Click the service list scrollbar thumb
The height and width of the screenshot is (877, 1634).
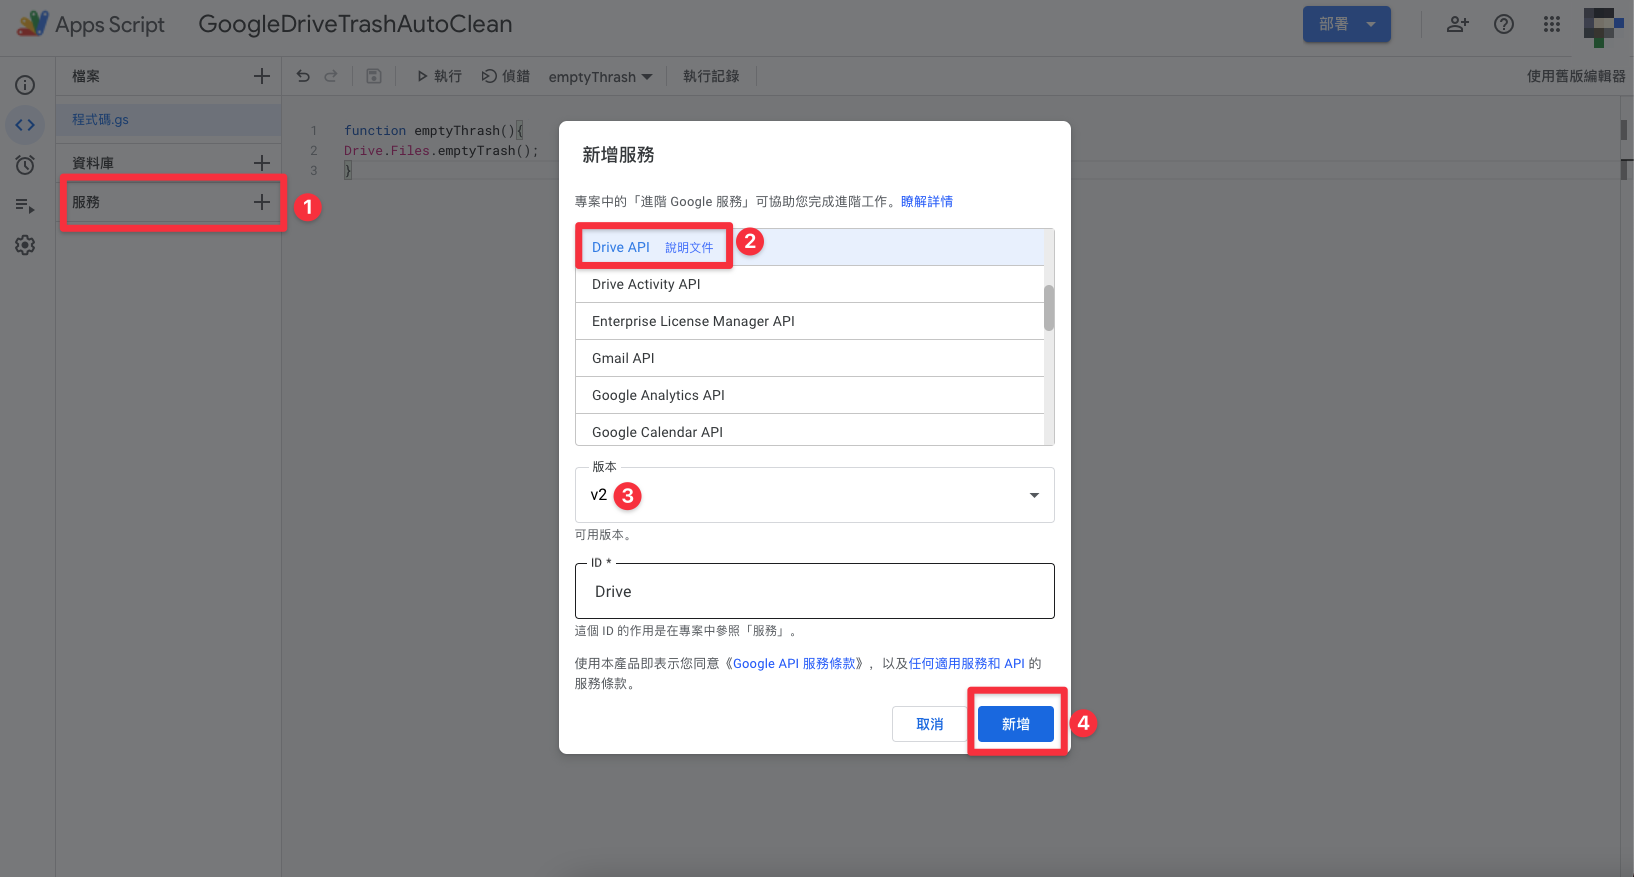tap(1049, 308)
